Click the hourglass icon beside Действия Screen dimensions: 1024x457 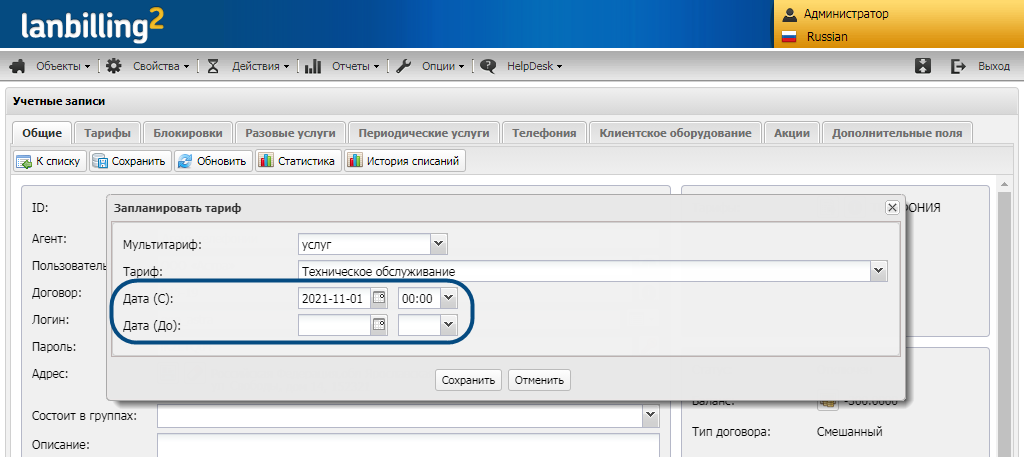pyautogui.click(x=213, y=66)
